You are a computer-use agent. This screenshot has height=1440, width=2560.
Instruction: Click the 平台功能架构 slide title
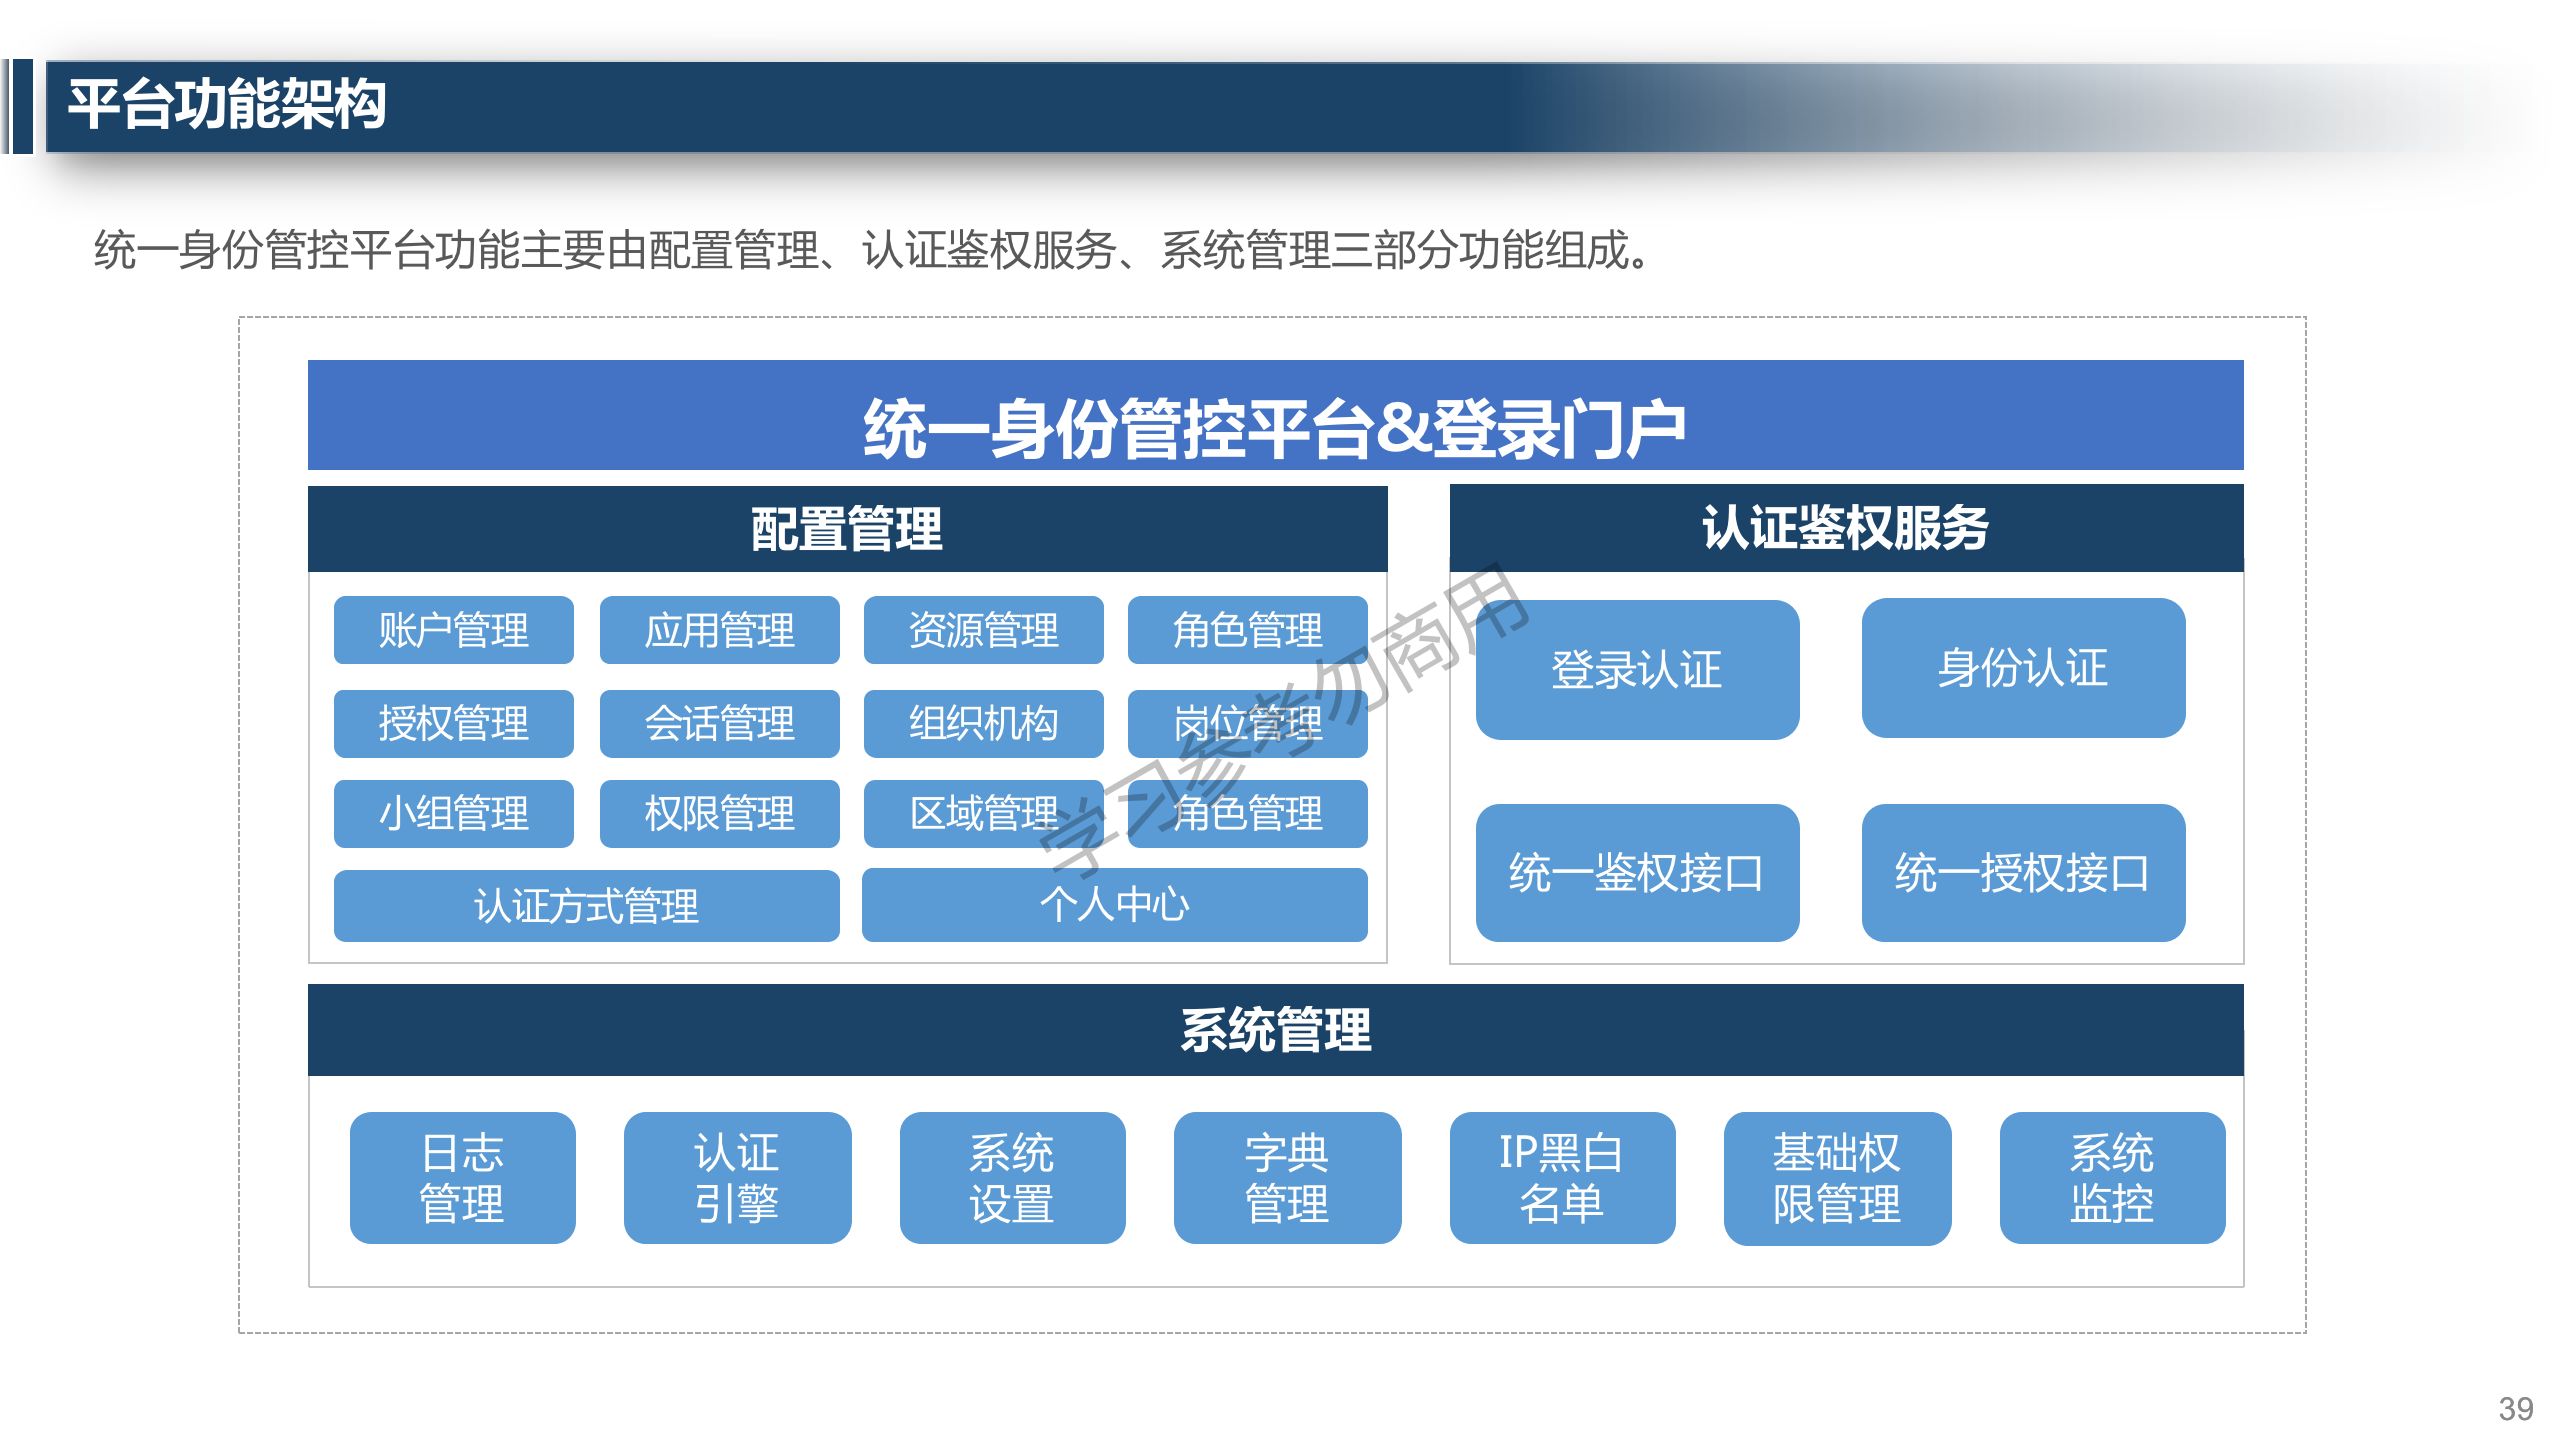coord(227,104)
